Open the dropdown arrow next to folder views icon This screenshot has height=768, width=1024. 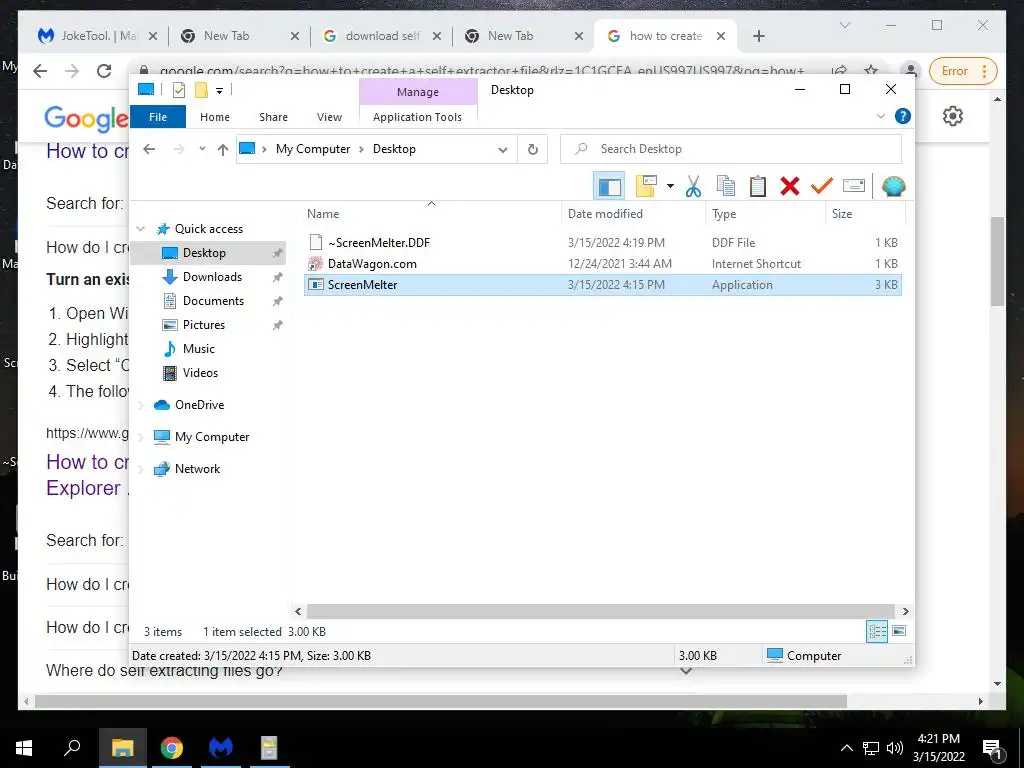(670, 187)
